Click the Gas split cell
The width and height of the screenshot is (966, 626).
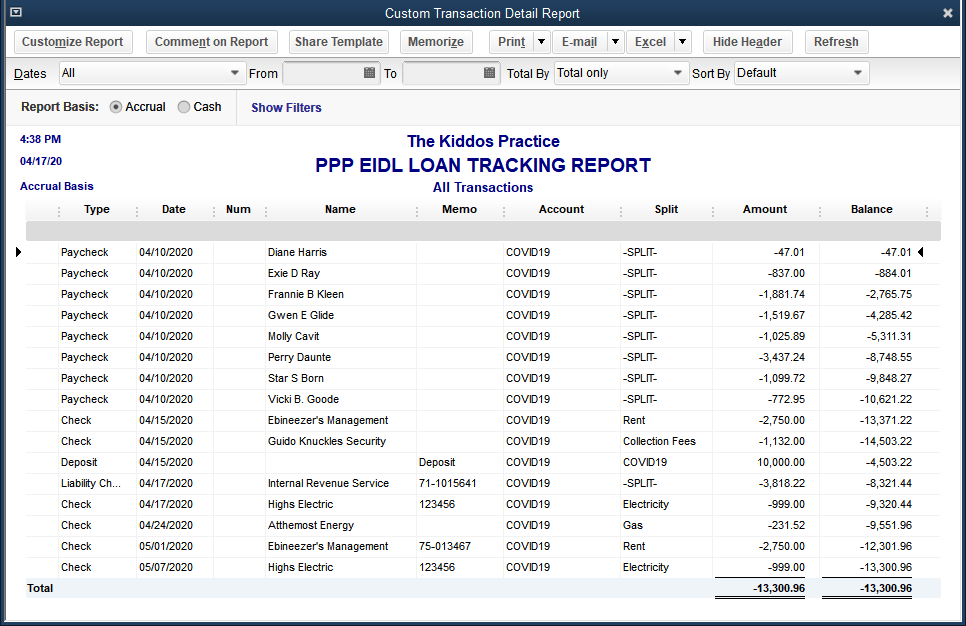point(633,525)
